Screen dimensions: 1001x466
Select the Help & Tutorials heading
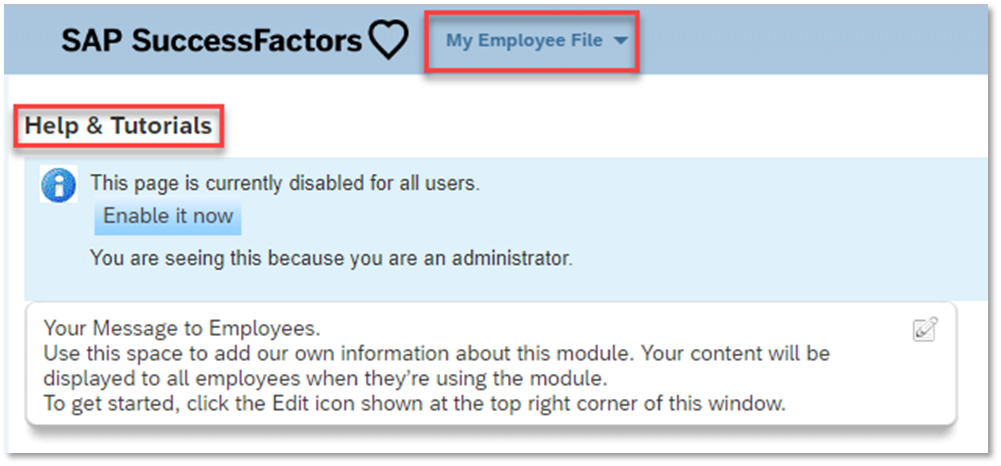click(x=118, y=126)
